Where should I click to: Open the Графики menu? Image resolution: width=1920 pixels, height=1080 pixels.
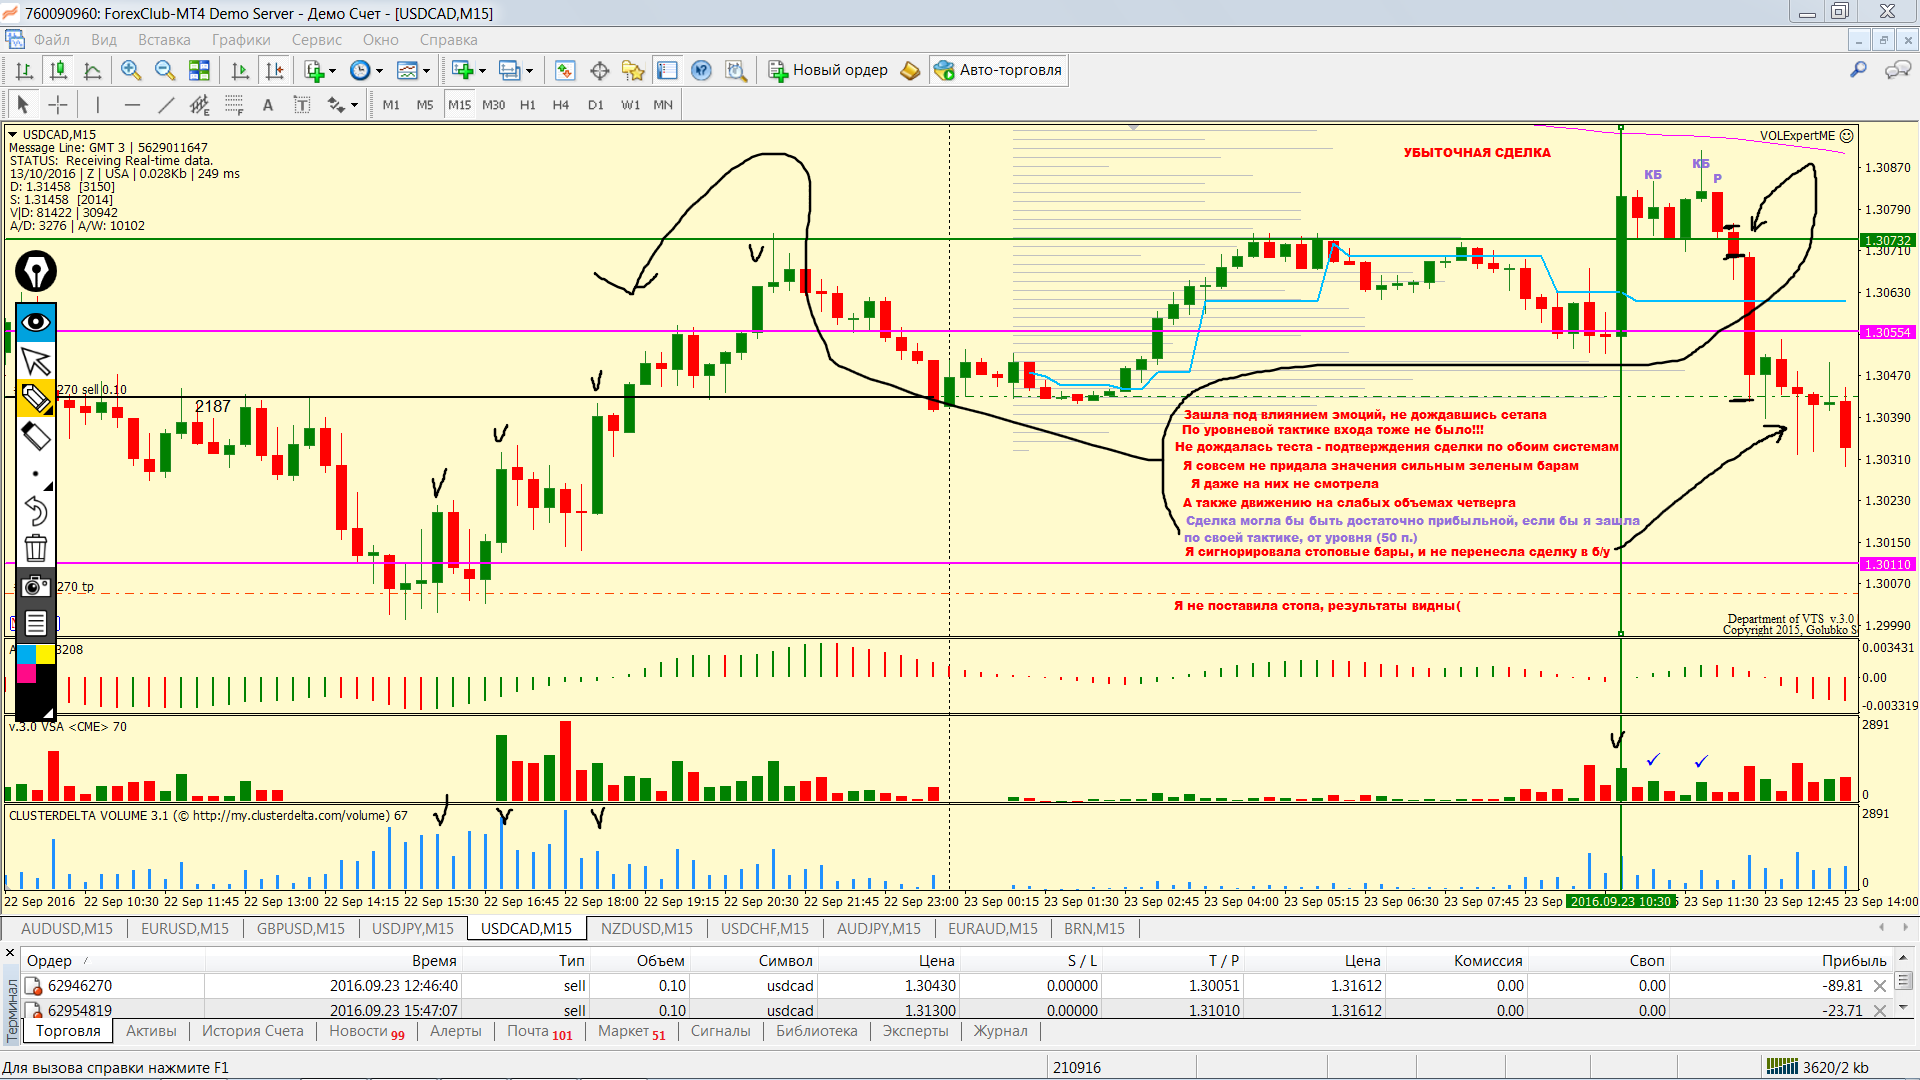[x=241, y=40]
